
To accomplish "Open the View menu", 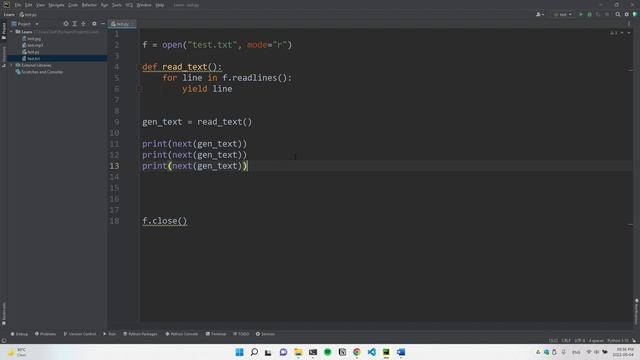I will tap(40, 5).
